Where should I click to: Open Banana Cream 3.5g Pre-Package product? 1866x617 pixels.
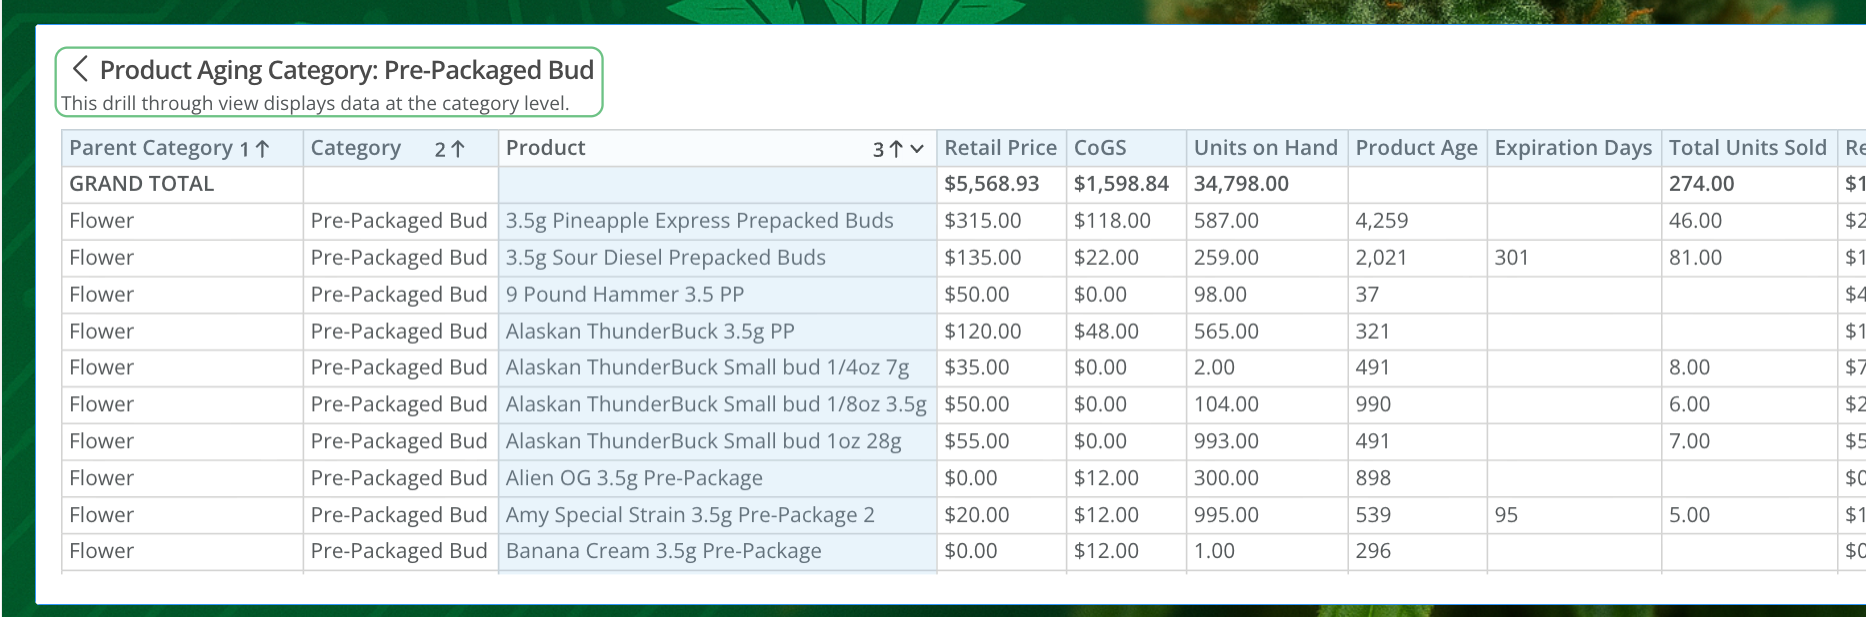663,552
